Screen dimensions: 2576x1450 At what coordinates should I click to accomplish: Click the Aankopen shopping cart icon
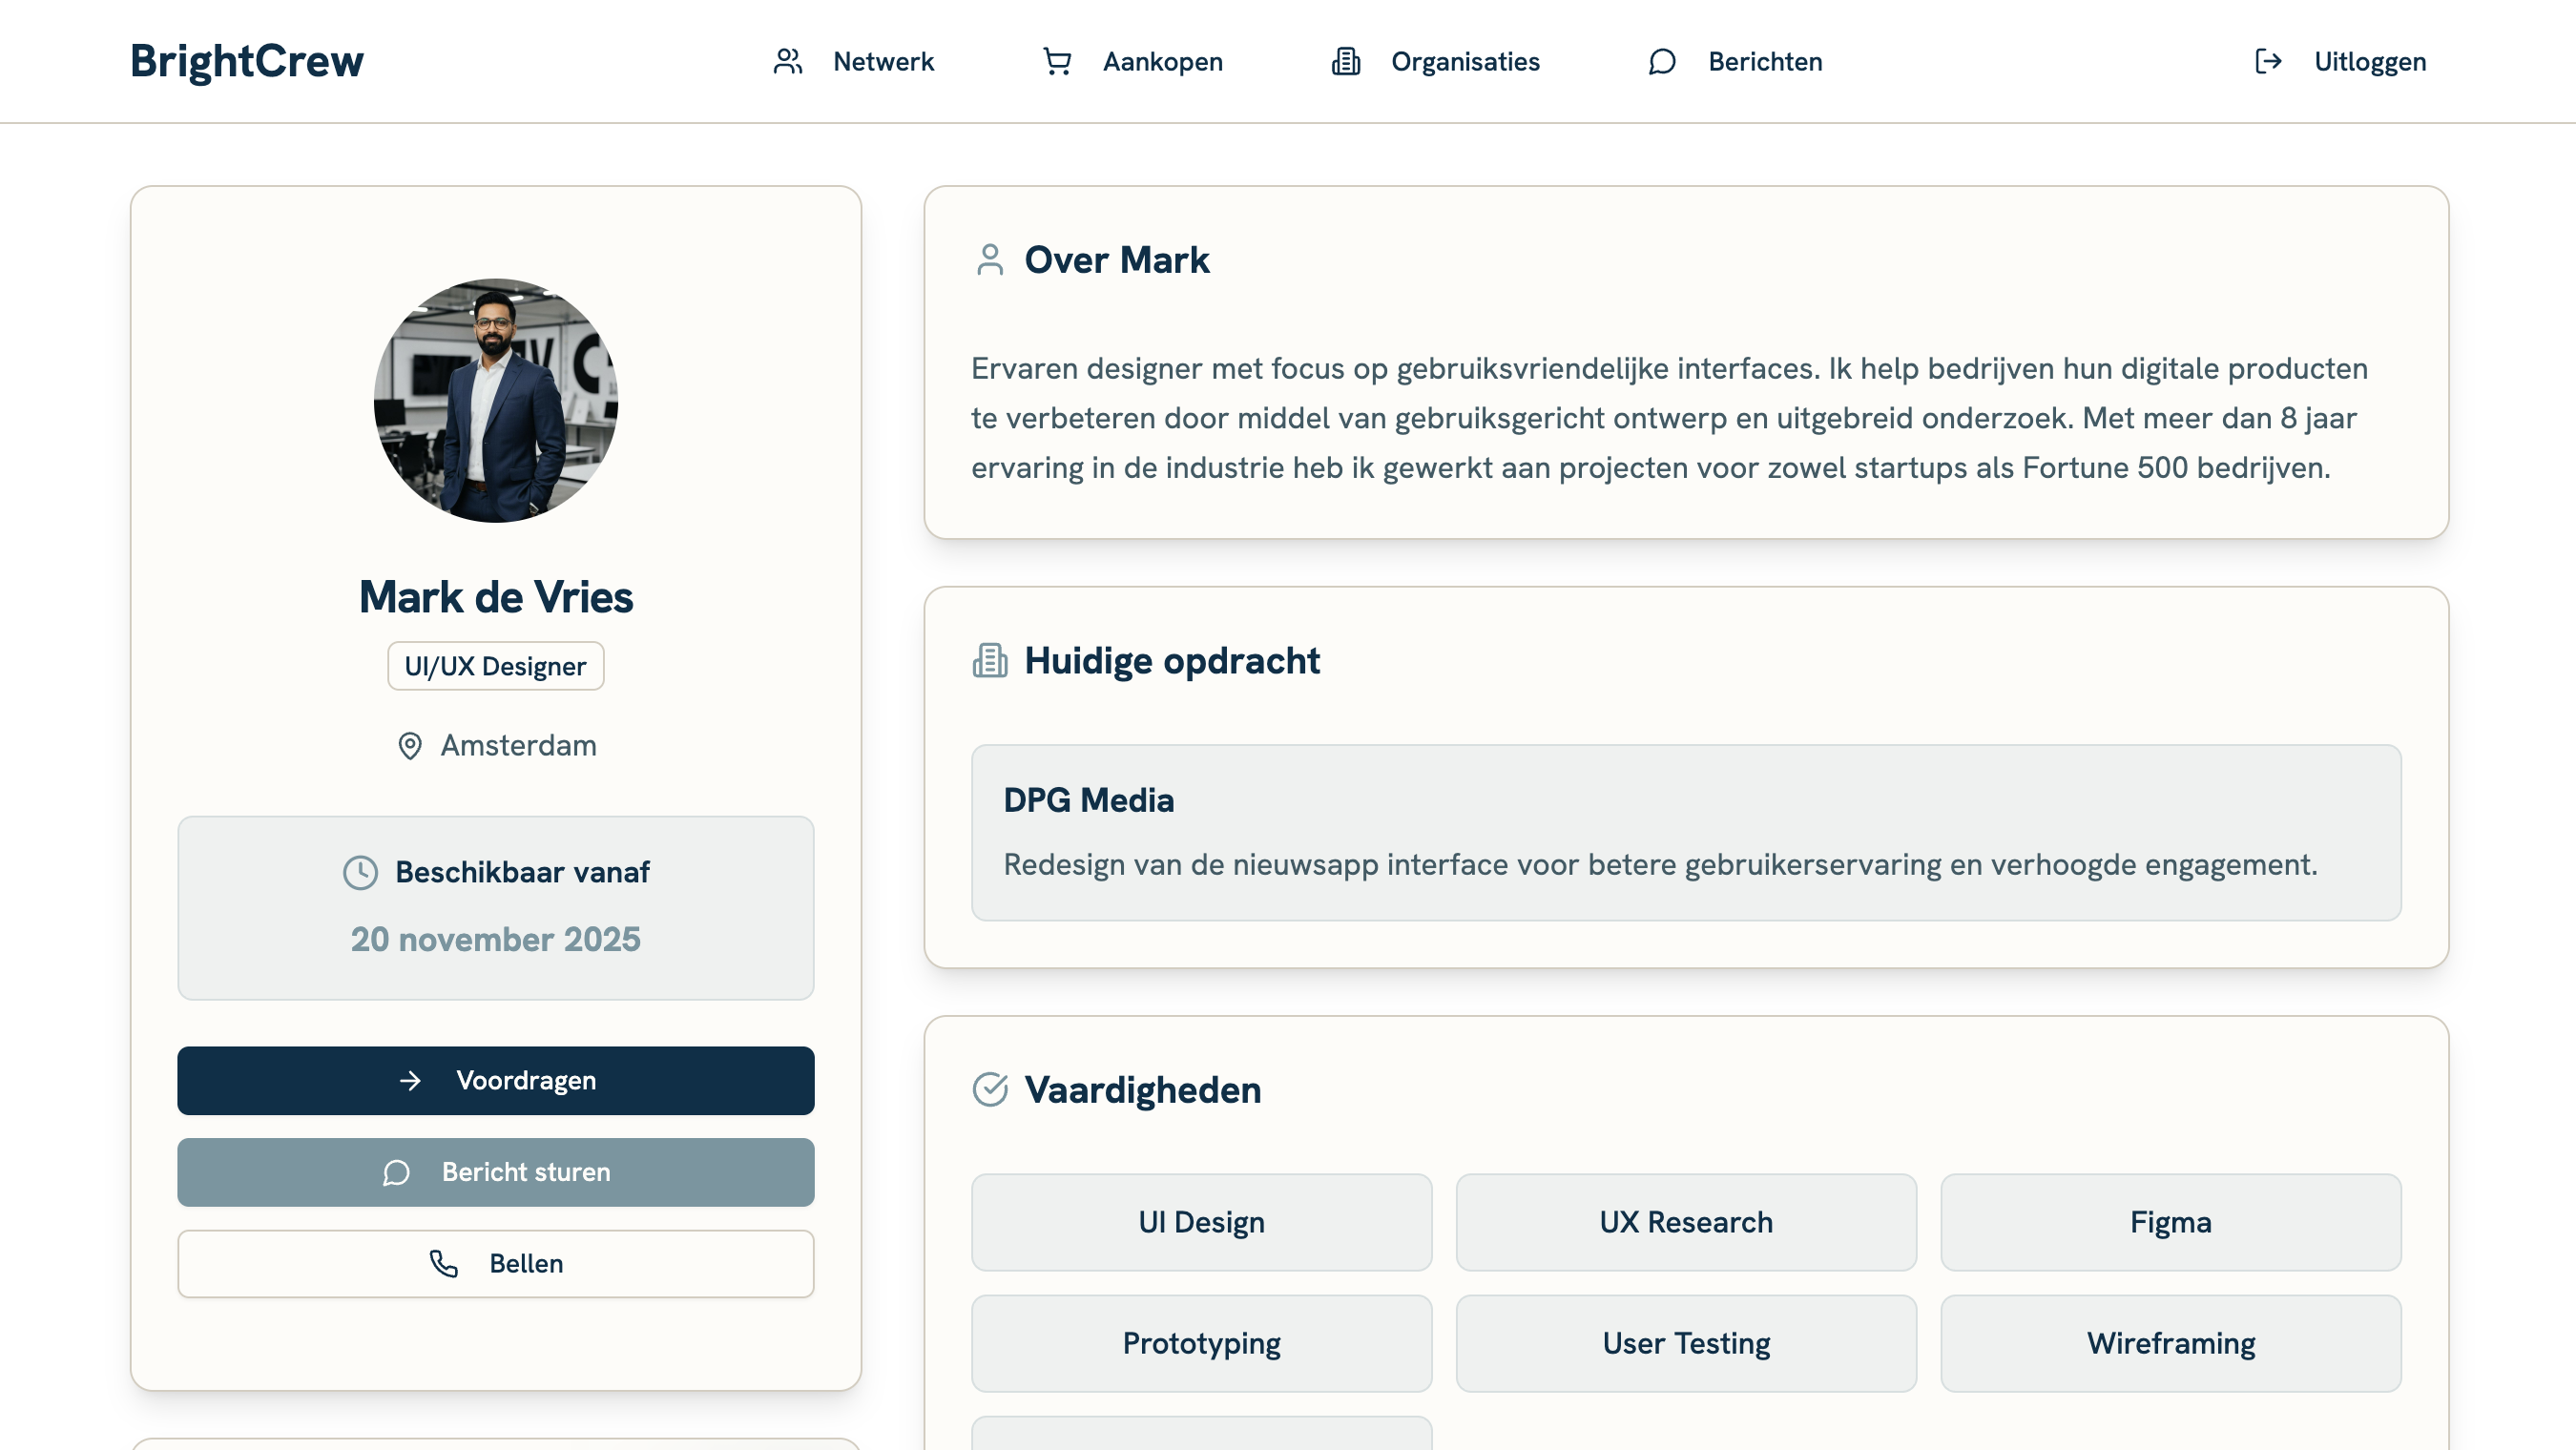[x=1057, y=62]
